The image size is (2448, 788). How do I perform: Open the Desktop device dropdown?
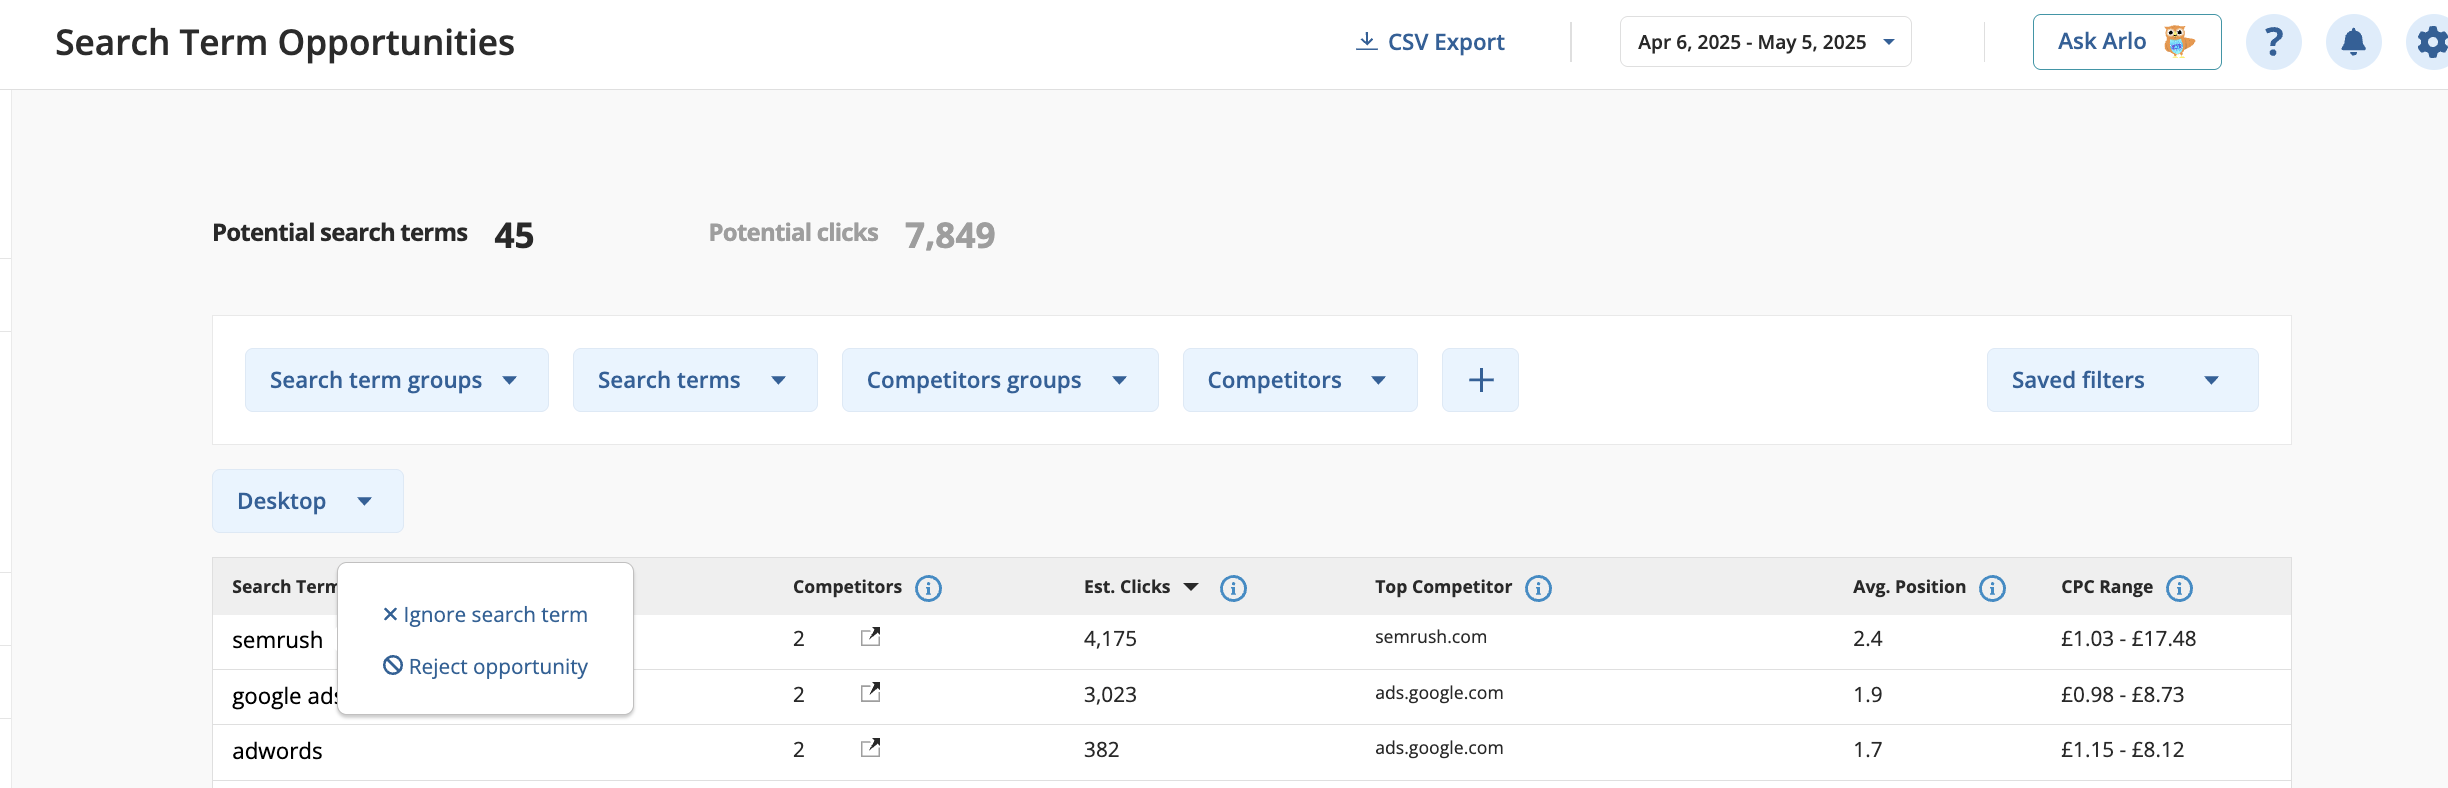[x=308, y=501]
